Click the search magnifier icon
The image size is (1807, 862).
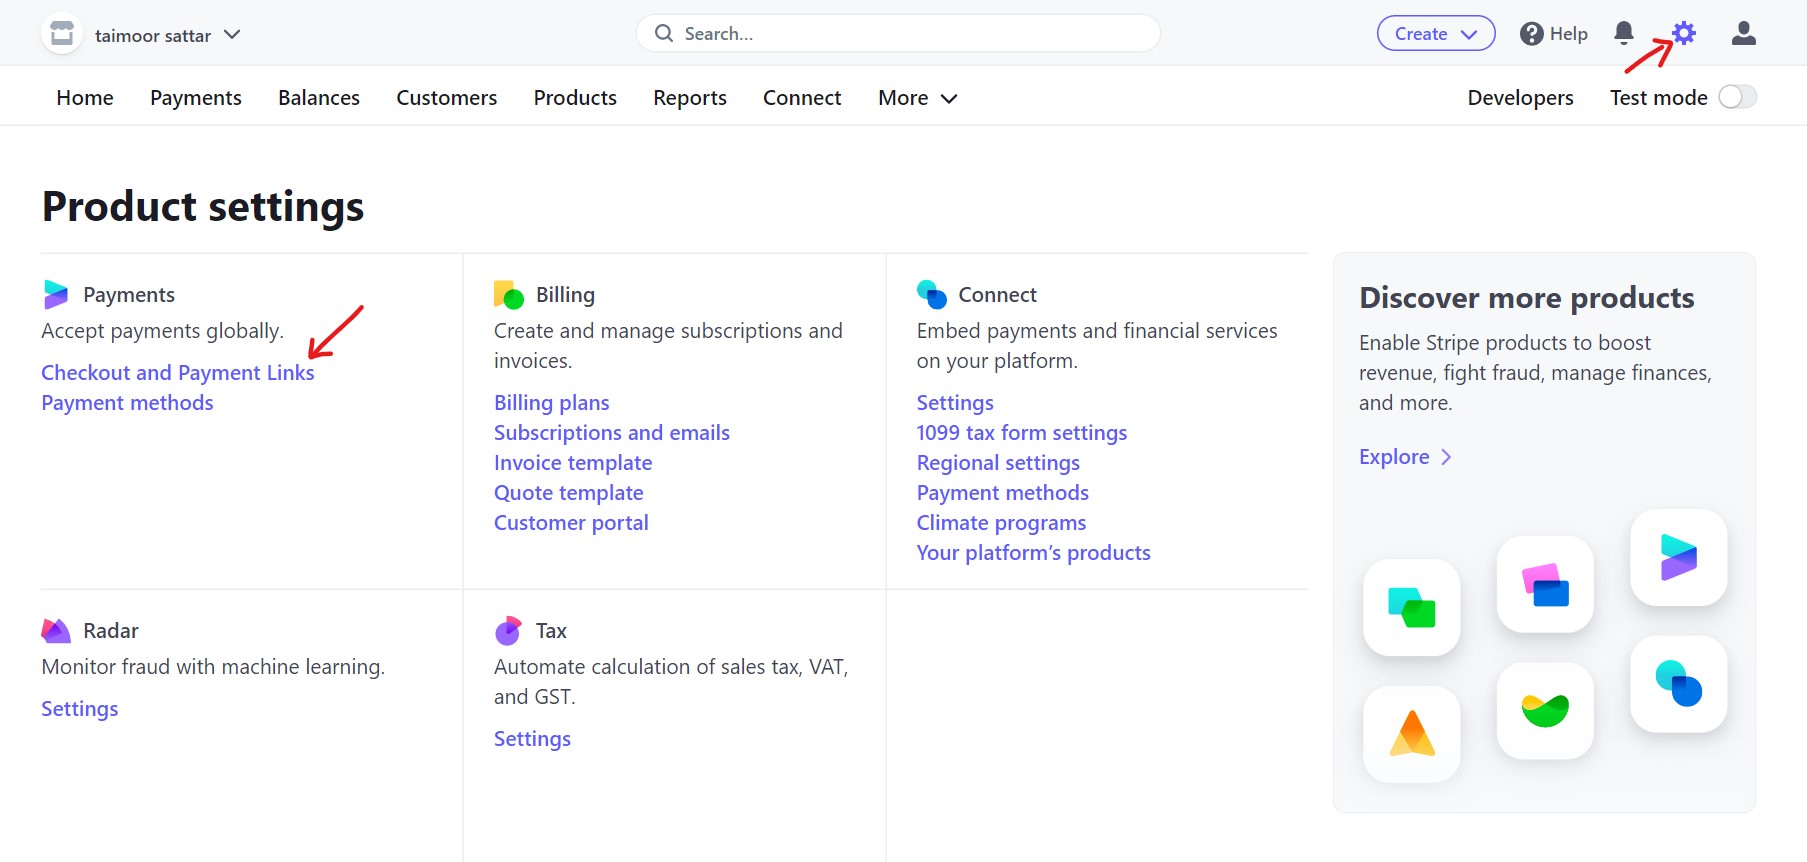coord(664,33)
